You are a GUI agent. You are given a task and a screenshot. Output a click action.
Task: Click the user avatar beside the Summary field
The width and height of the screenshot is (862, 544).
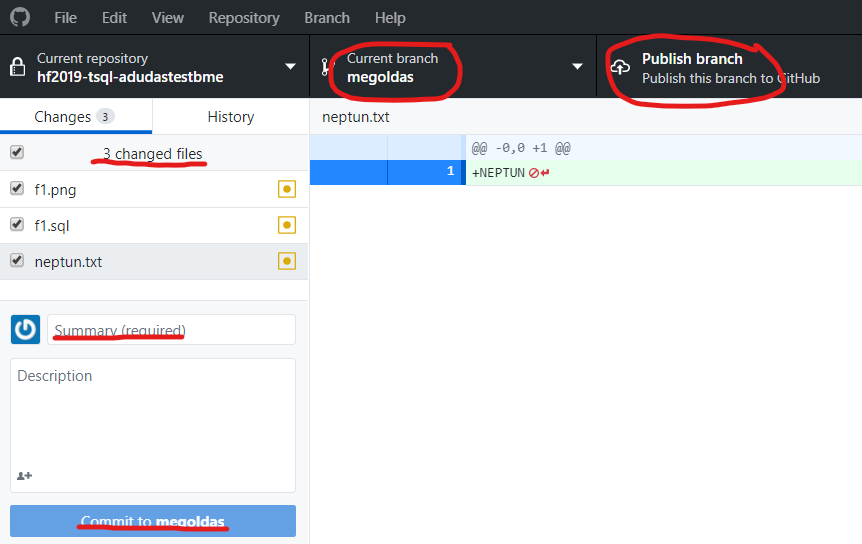25,329
